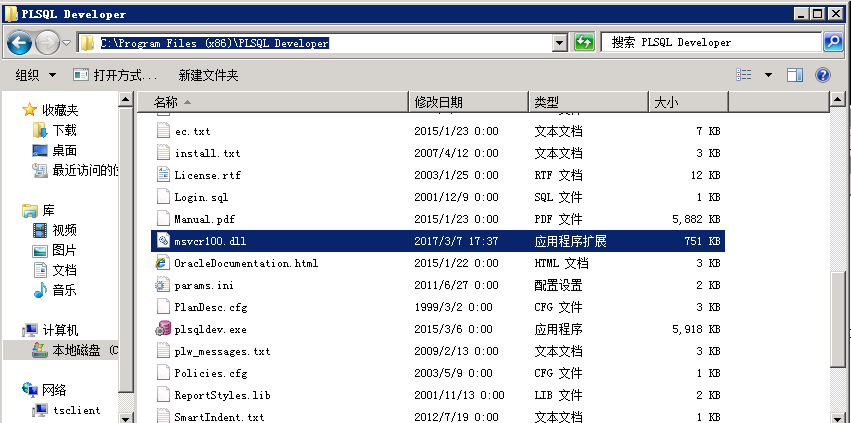Click the navigation pane scroll up arrow
Image resolution: width=851 pixels, height=423 pixels.
126,99
